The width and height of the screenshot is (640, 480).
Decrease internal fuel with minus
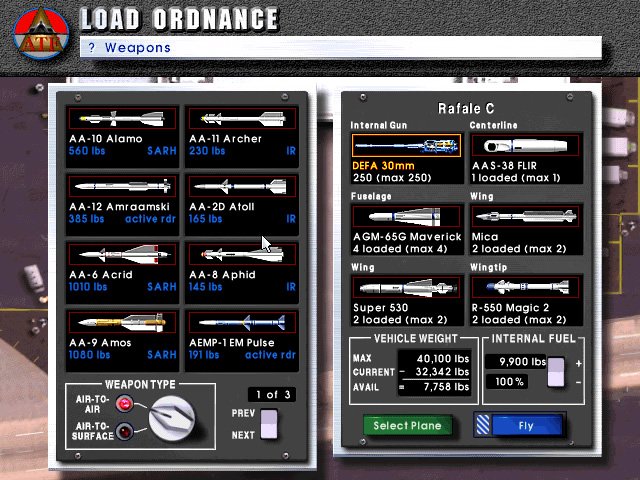coord(578,382)
